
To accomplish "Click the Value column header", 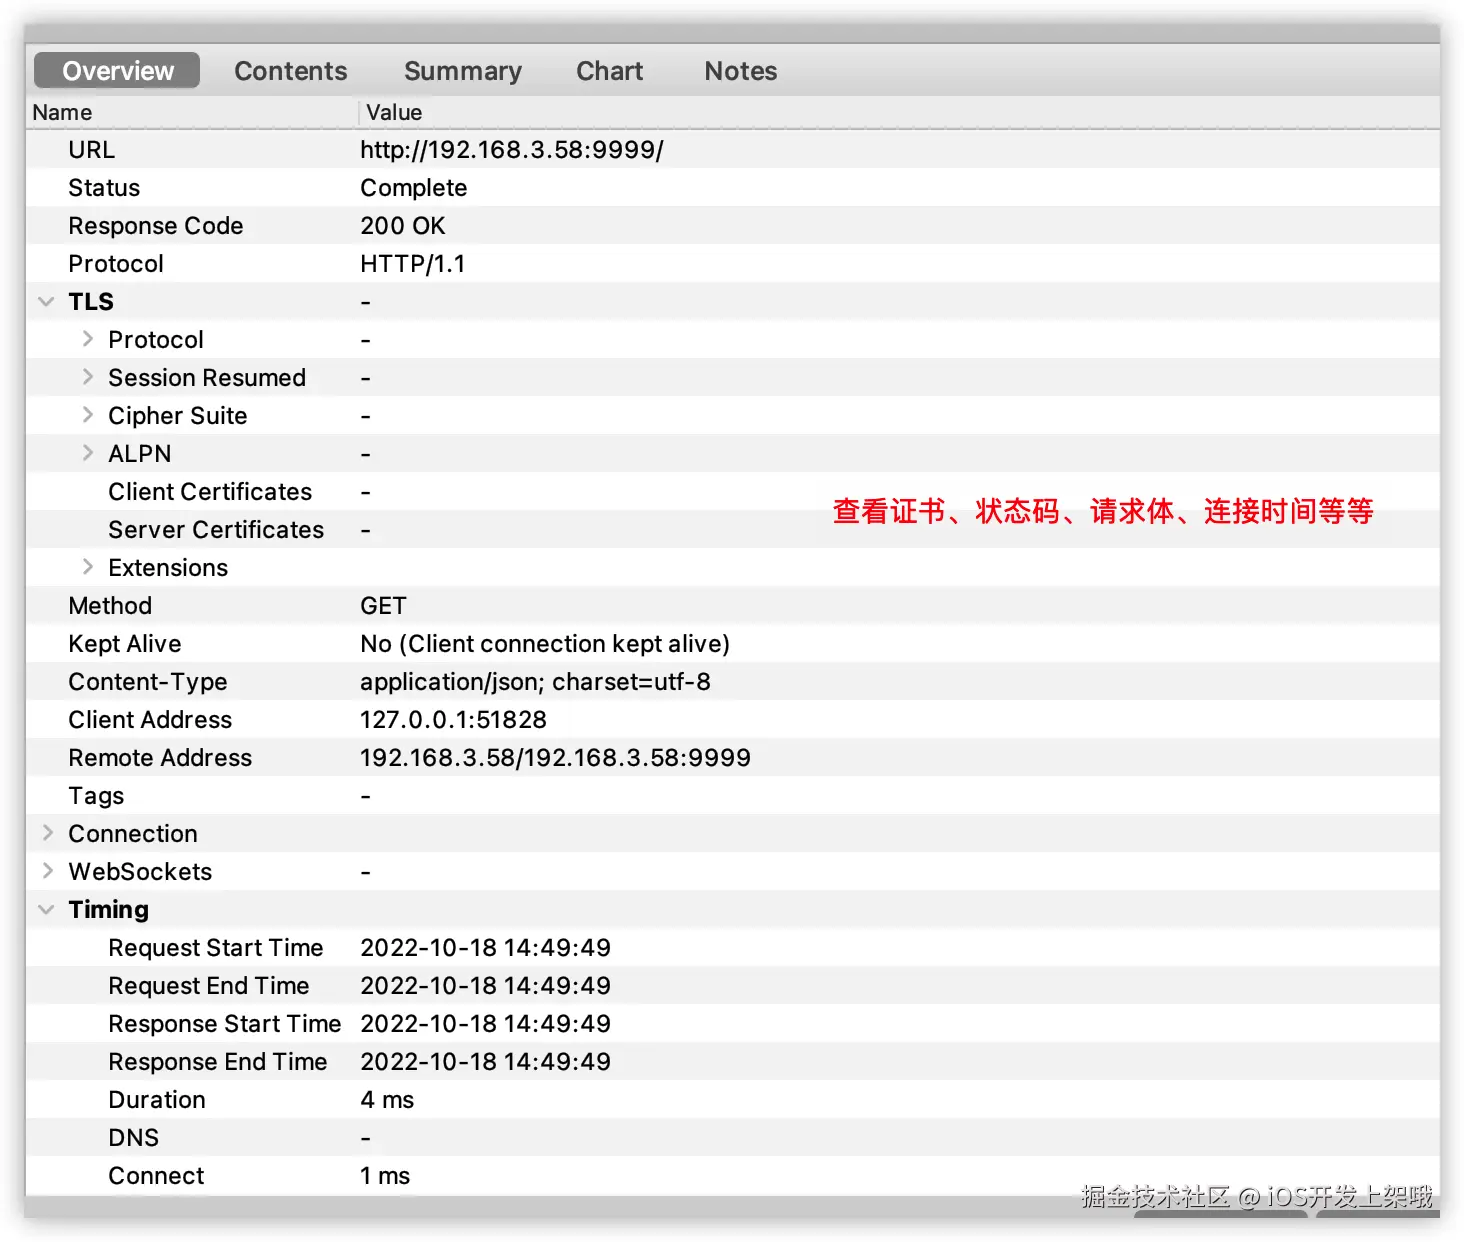I will tap(899, 112).
